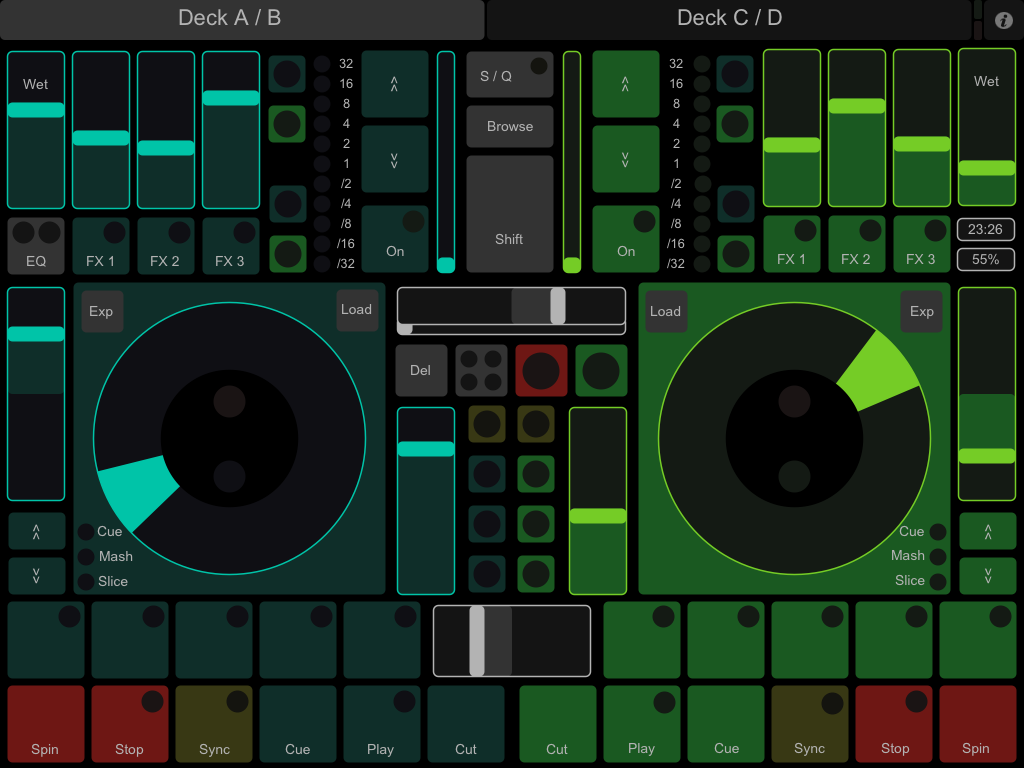Viewport: 1024px width, 768px height.
Task: Toggle the On button for left beat FX
Action: 395,238
